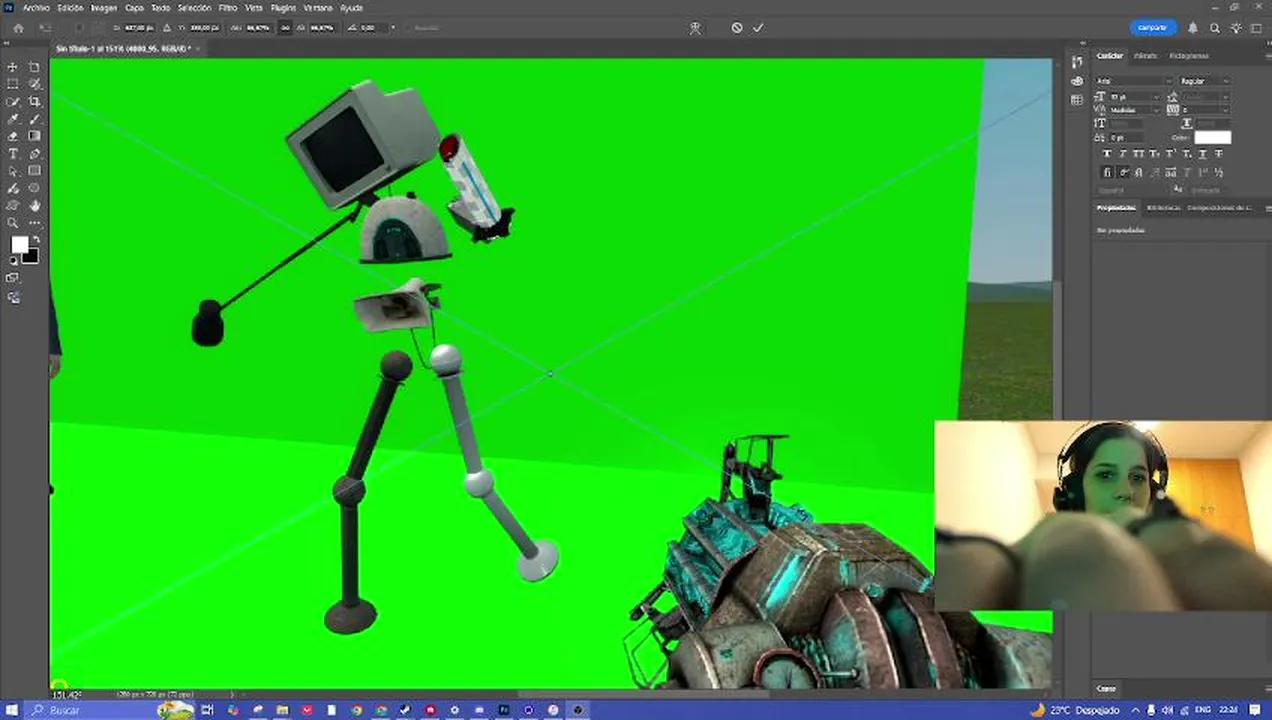
Task: Open the font style dropdown showing Regular
Action: [1205, 81]
